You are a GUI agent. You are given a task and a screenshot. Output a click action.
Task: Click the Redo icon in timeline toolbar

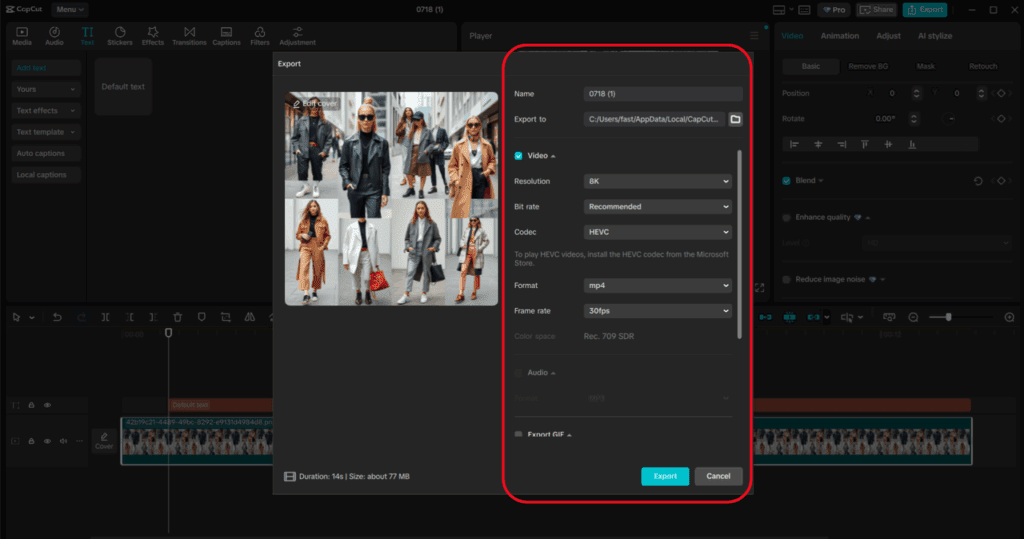81,317
